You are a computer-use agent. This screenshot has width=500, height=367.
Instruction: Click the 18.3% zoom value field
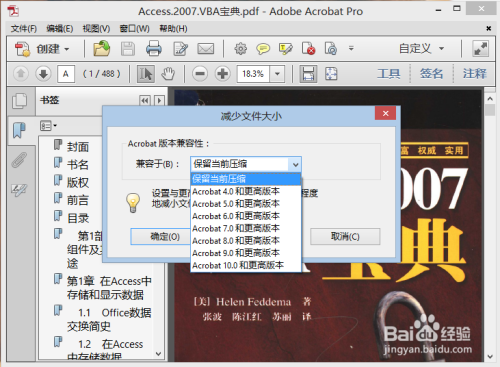(253, 74)
